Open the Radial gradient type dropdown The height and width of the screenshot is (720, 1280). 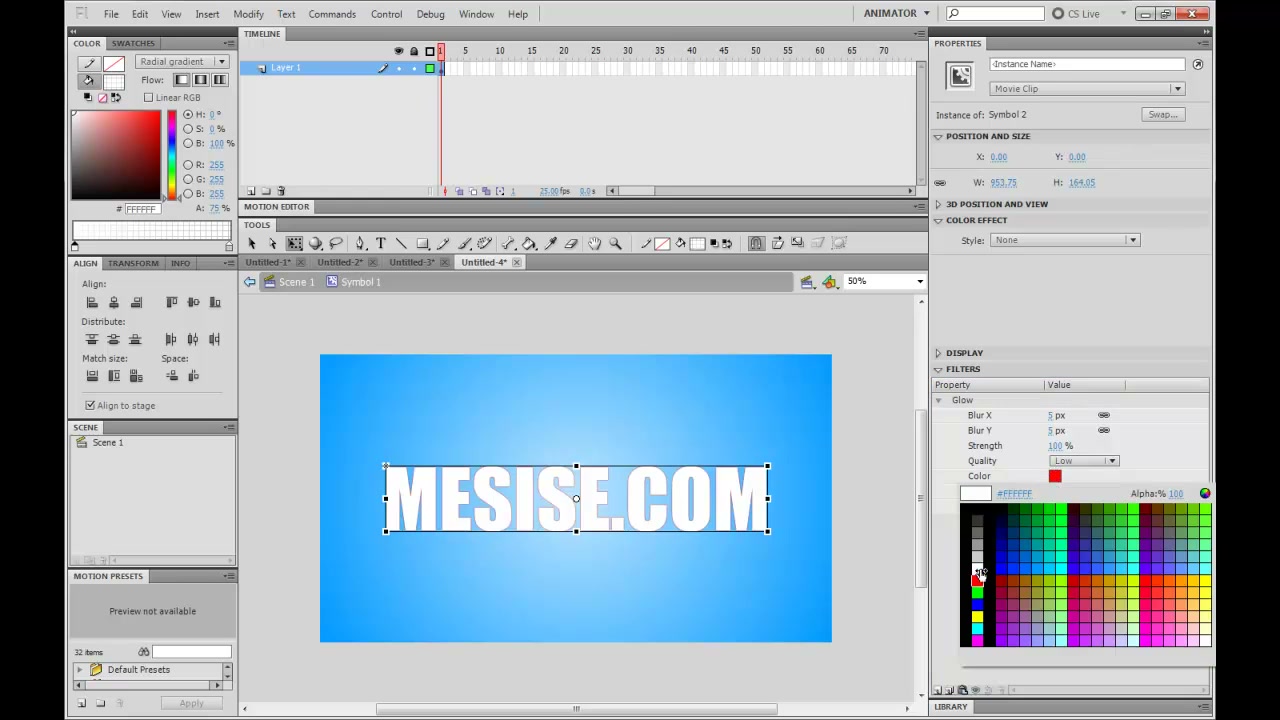point(181,61)
